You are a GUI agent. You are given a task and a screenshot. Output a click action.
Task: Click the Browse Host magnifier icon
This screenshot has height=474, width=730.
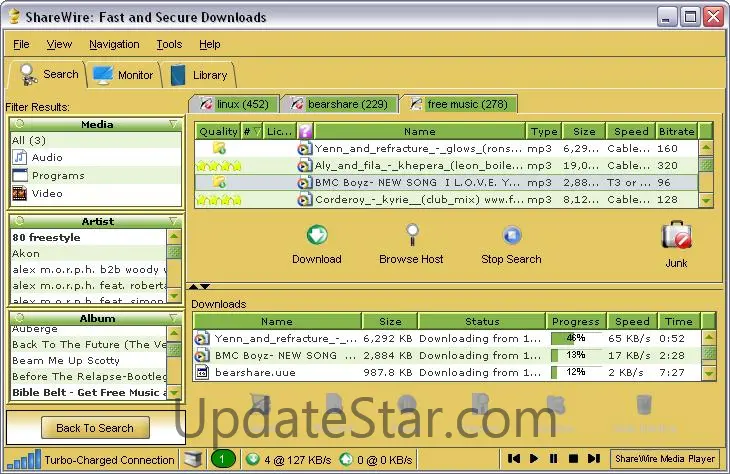point(412,234)
